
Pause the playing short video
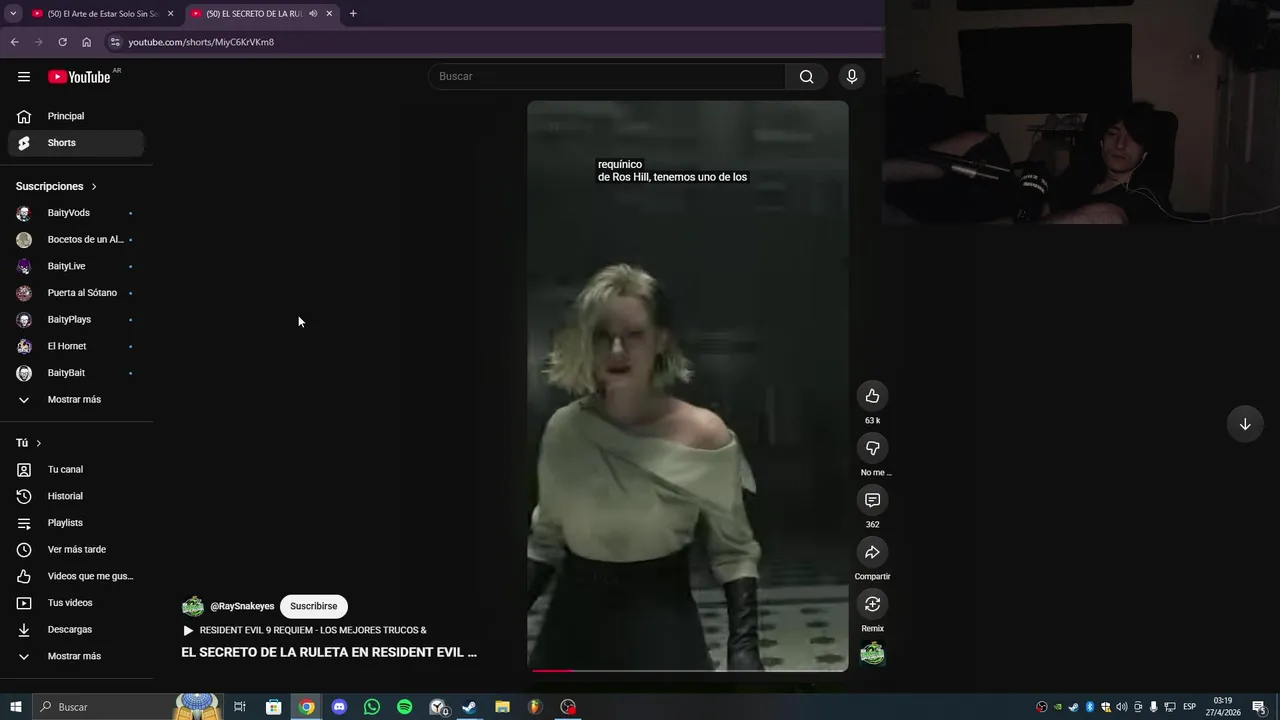coord(687,386)
